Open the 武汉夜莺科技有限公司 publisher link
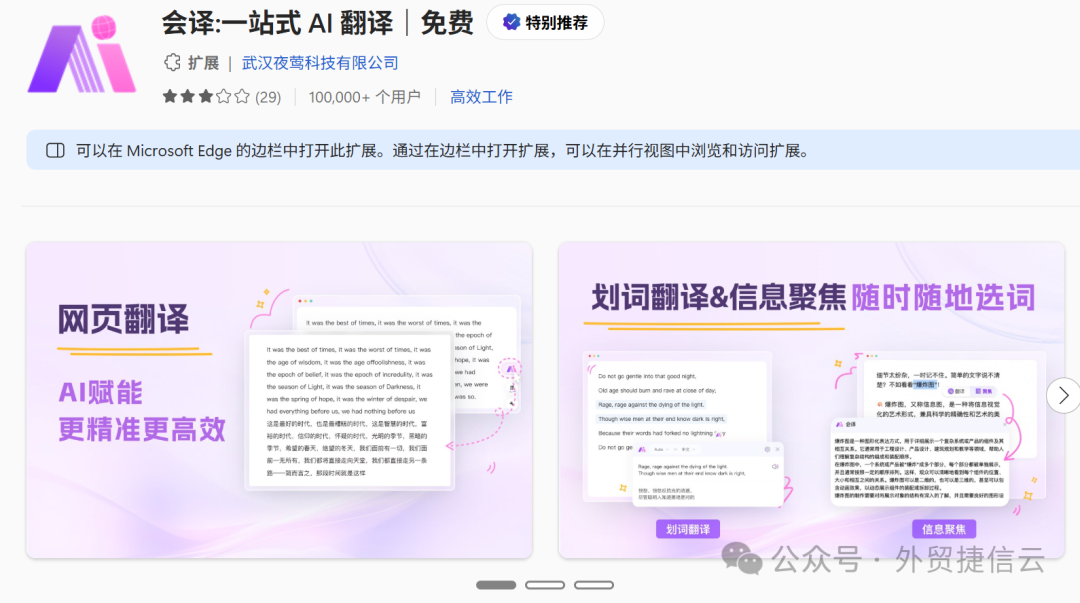This screenshot has width=1080, height=603. [318, 62]
